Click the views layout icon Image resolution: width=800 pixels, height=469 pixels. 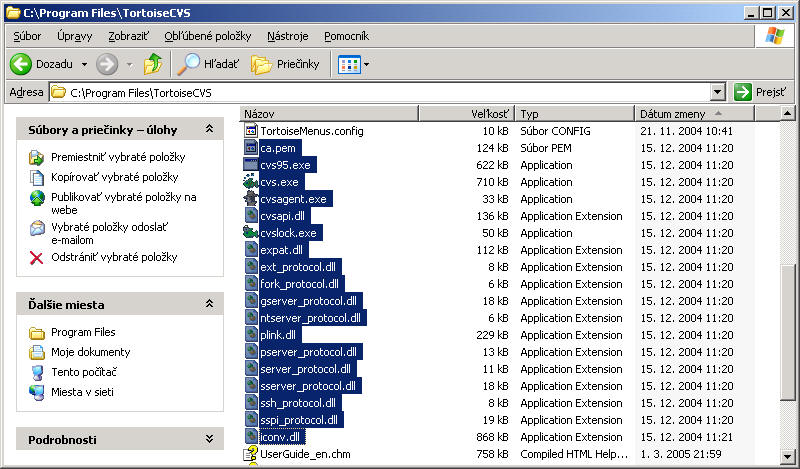(349, 64)
